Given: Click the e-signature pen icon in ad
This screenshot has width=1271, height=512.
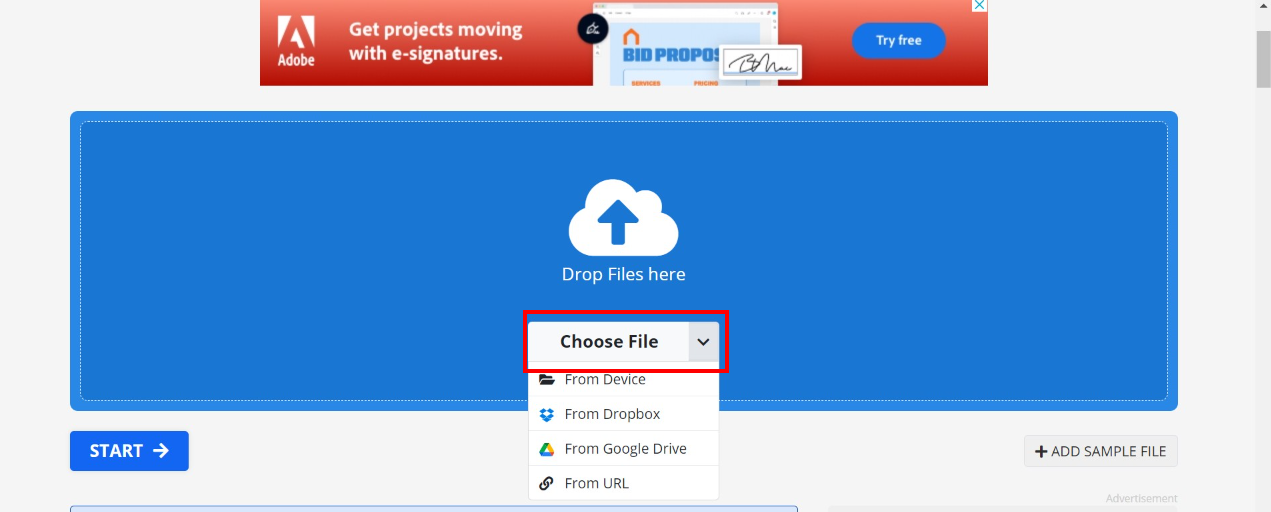Looking at the screenshot, I should (592, 29).
